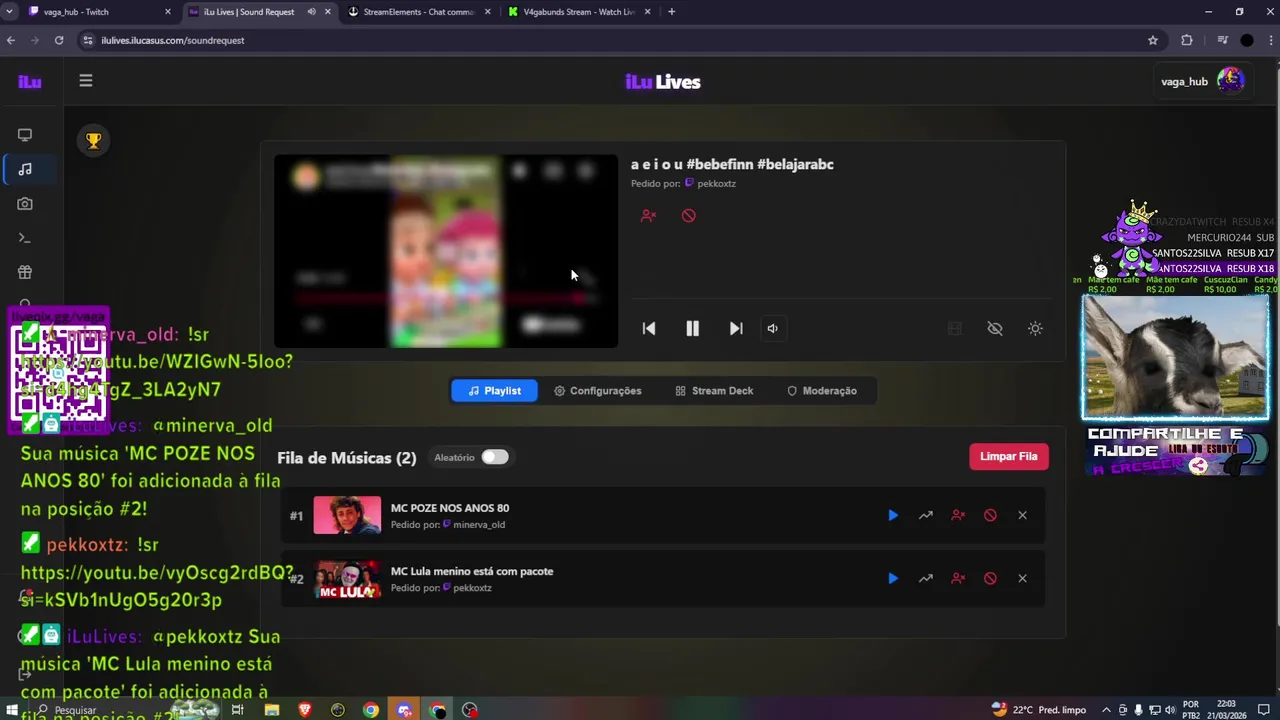Click the ban icon for the current song
This screenshot has height=720, width=1280.
click(x=689, y=216)
